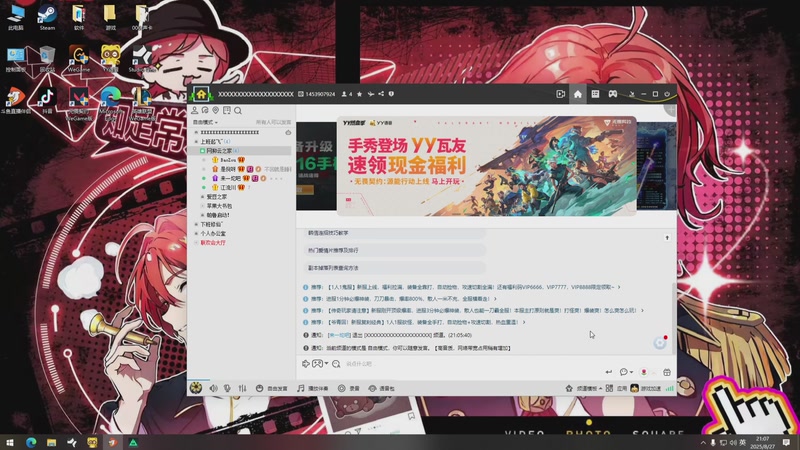This screenshot has width=800, height=450.
Task: Select the Home tab icon in the YY header
Action: (x=578, y=94)
